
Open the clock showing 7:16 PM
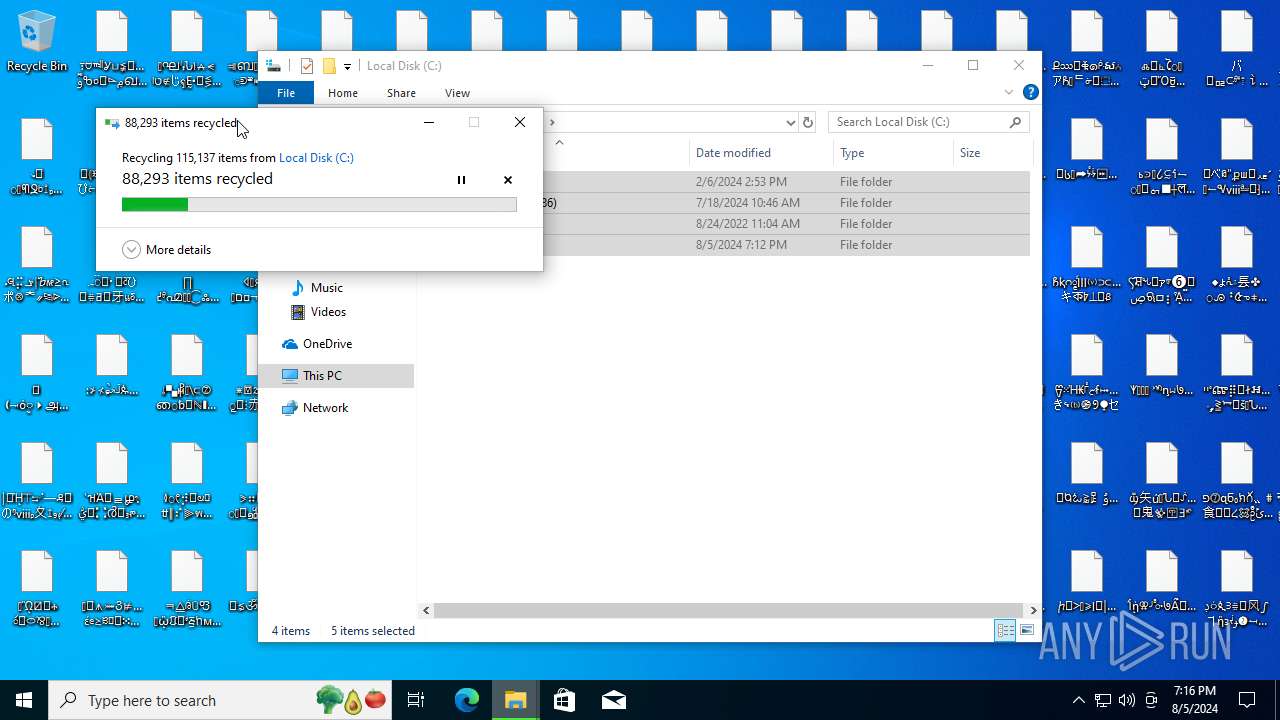pos(1194,700)
